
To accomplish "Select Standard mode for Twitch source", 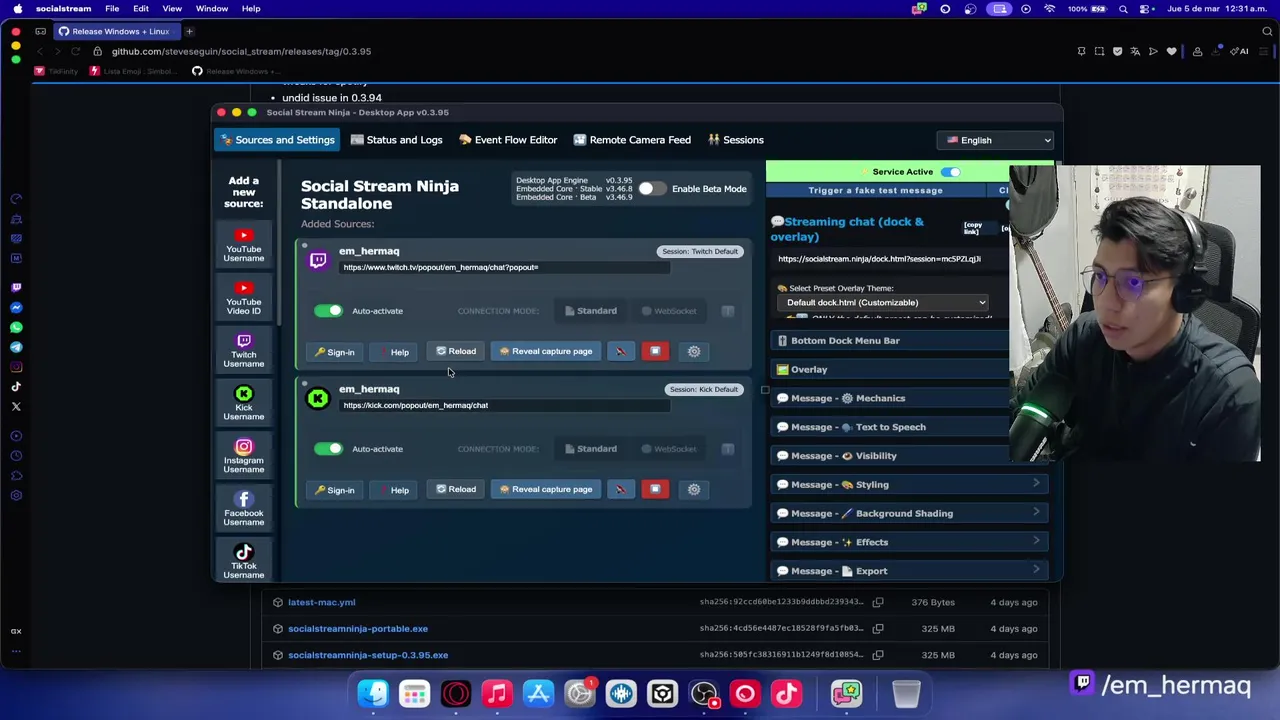I will 590,311.
